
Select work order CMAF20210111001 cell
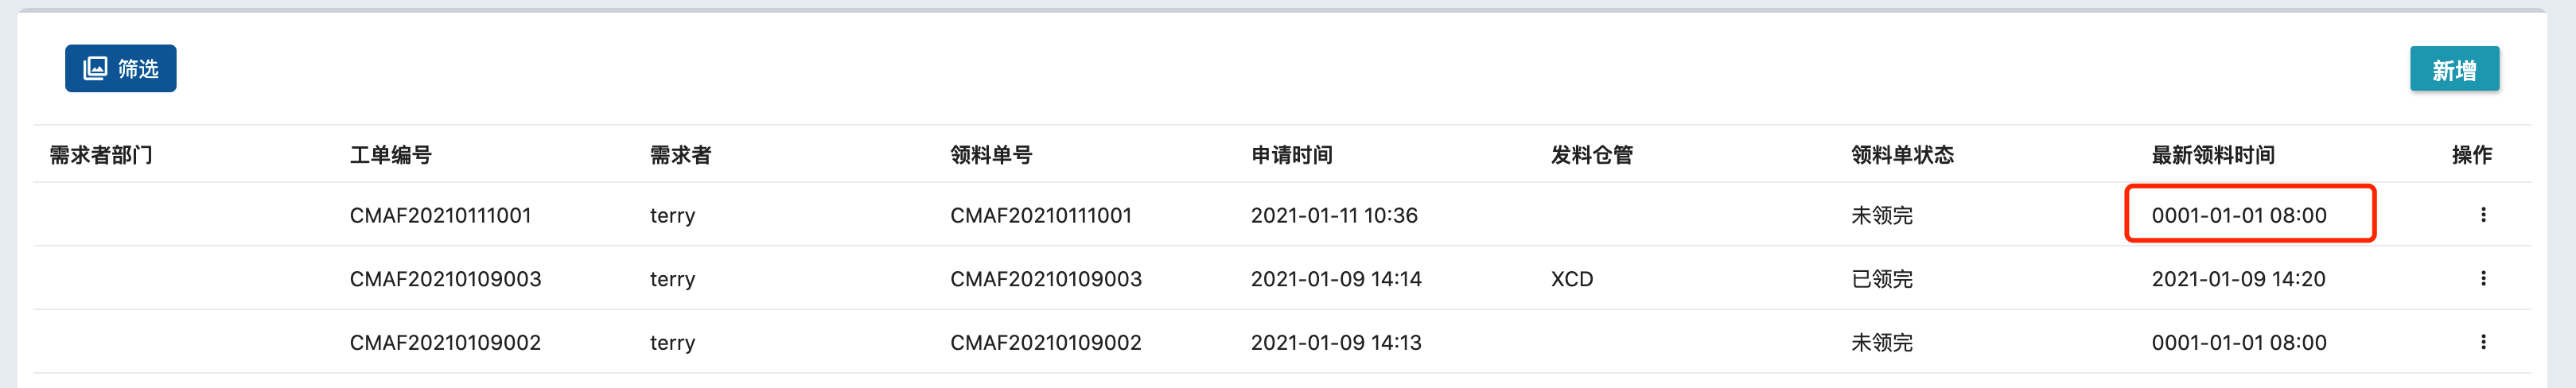pyautogui.click(x=440, y=215)
